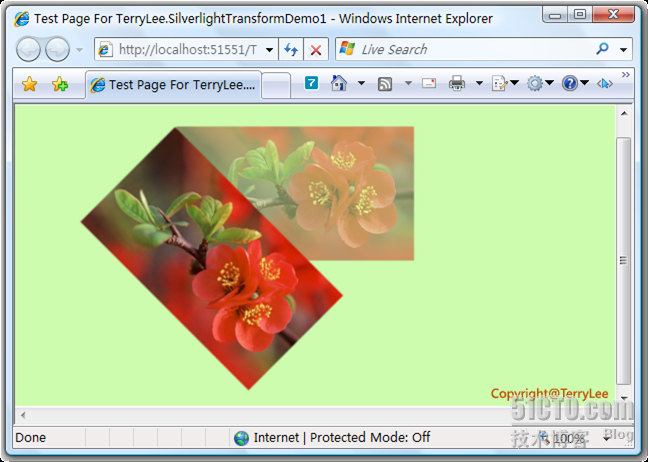Click the browser Back button
The height and width of the screenshot is (462, 648).
(x=28, y=49)
